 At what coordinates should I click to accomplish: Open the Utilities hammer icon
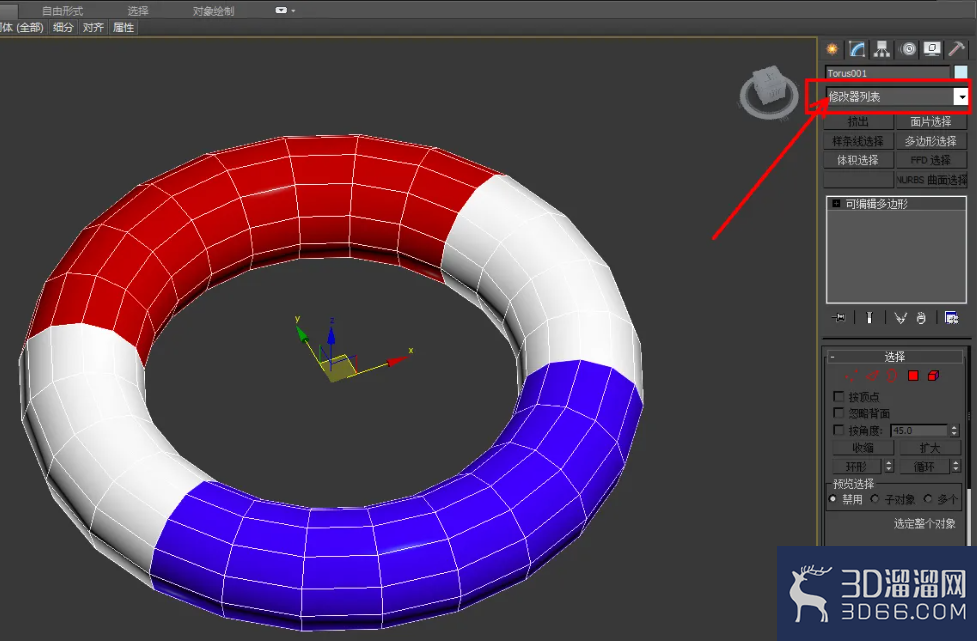(x=956, y=49)
